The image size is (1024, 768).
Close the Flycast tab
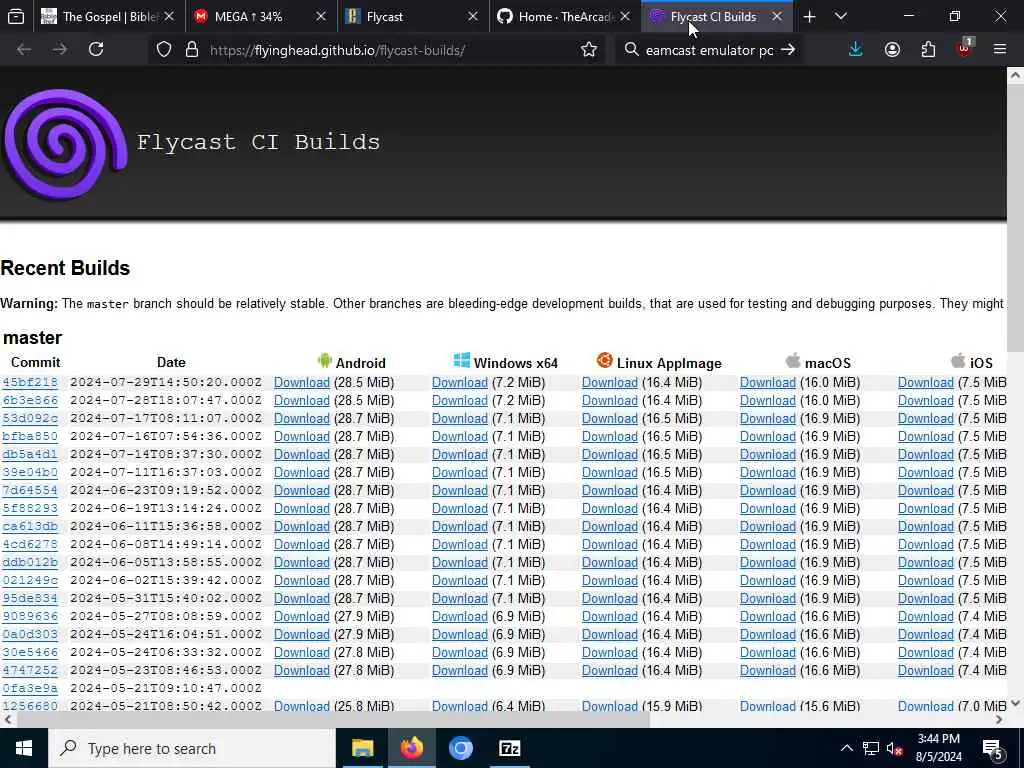point(473,17)
